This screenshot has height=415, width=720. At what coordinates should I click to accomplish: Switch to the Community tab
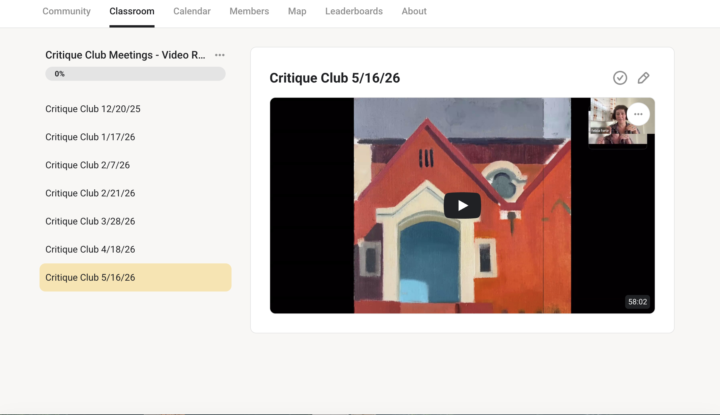pyautogui.click(x=67, y=11)
